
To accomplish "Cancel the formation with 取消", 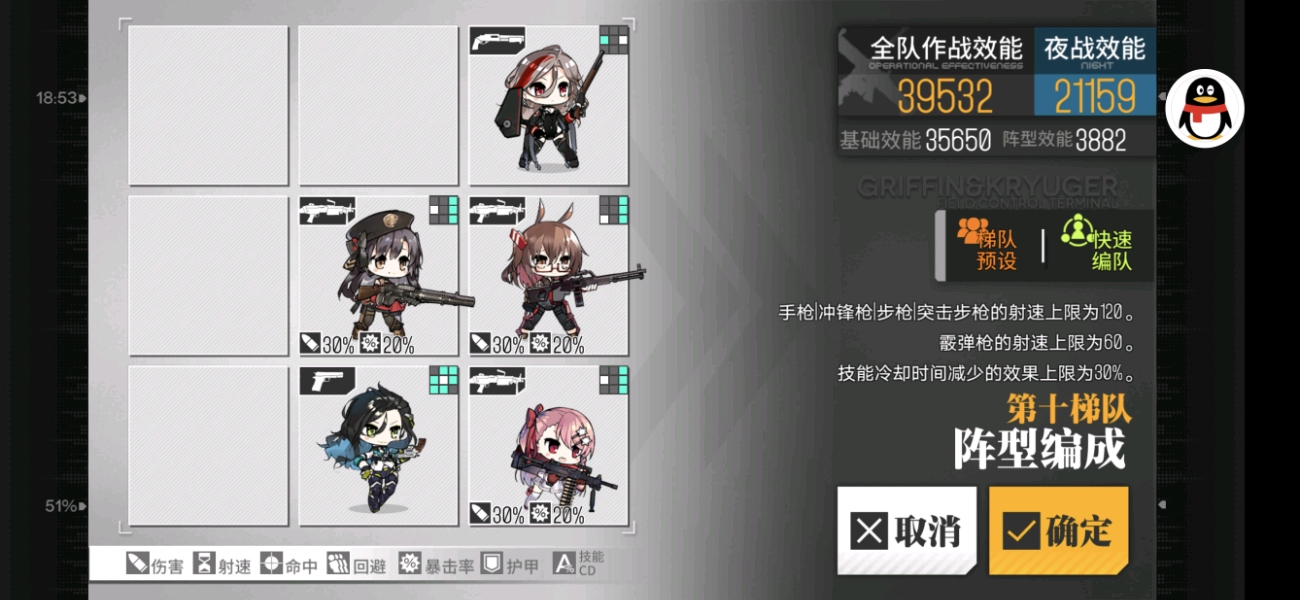I will [x=907, y=530].
